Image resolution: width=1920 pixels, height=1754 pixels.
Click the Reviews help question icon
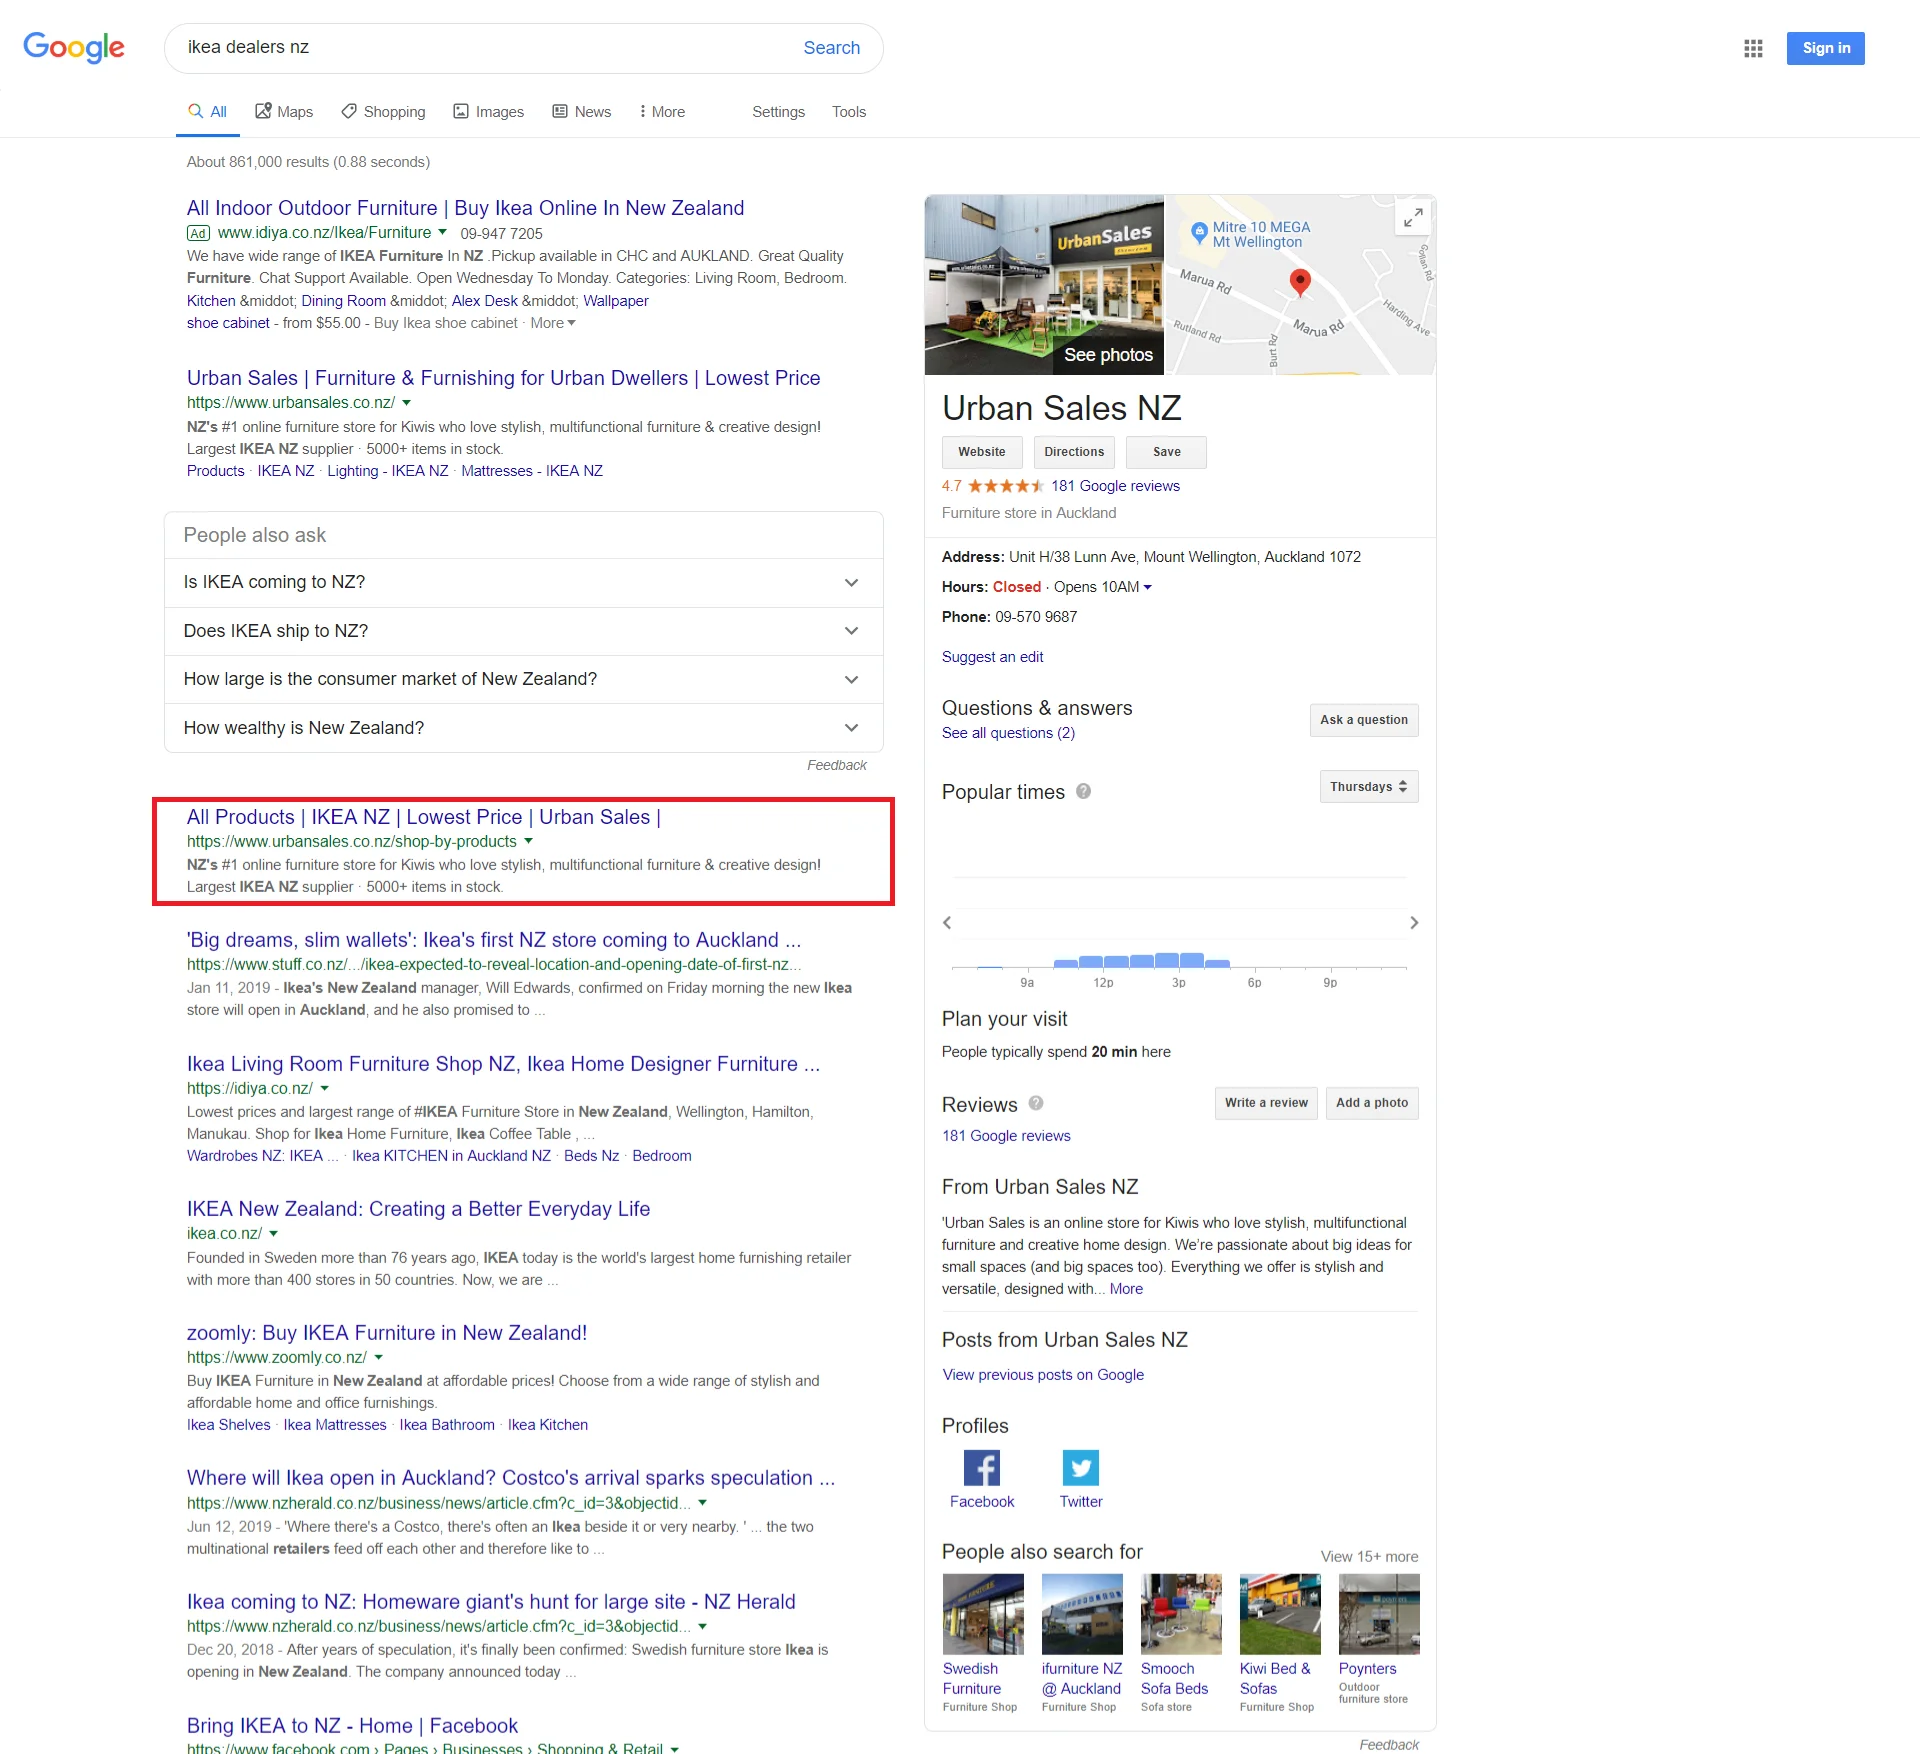pos(1036,1103)
